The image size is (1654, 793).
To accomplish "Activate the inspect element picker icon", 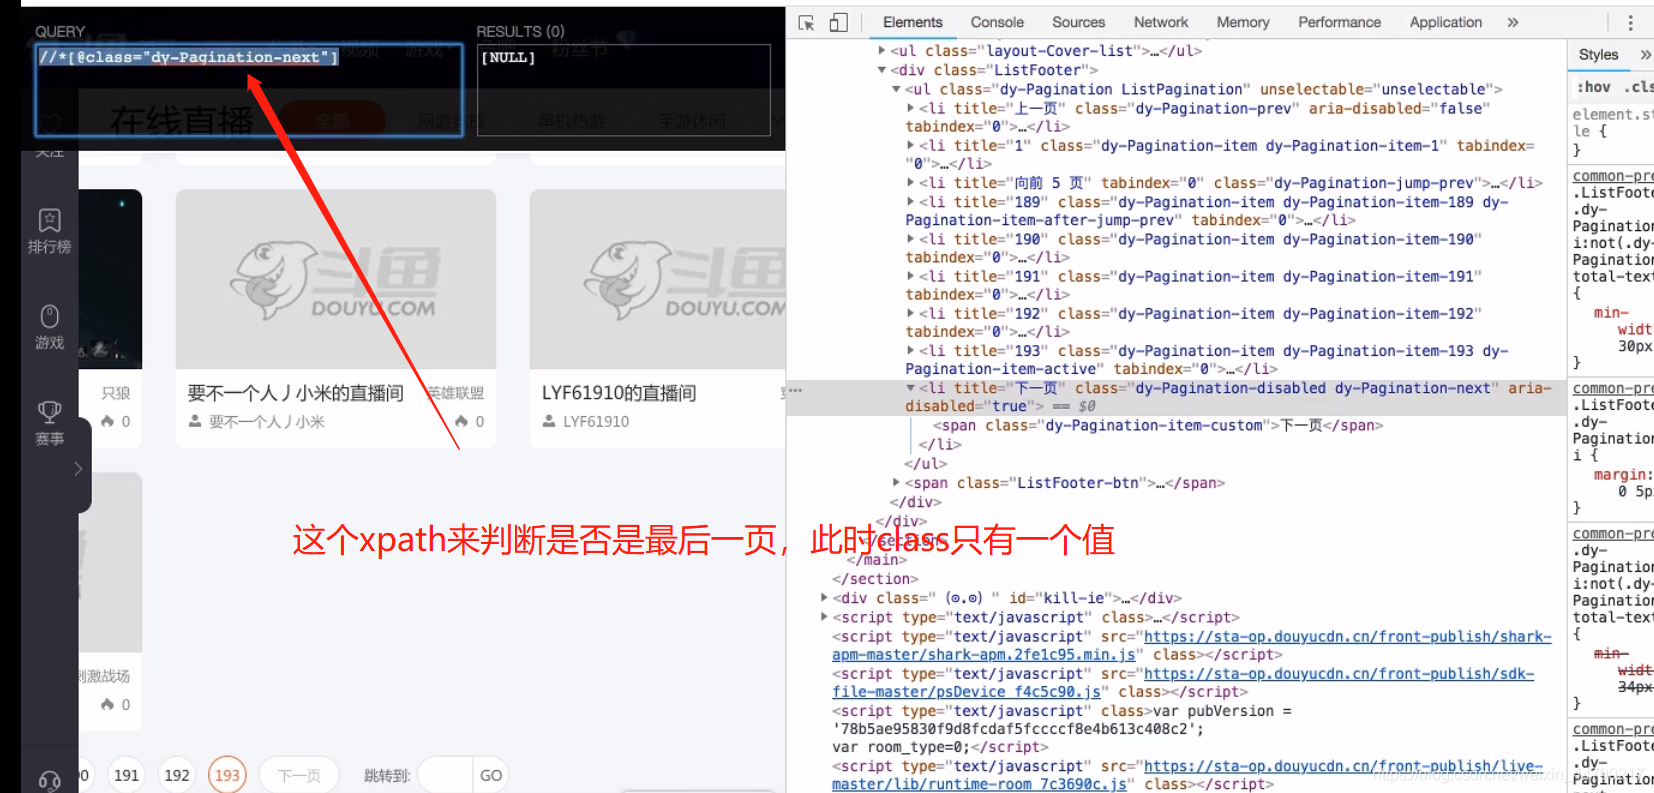I will (807, 22).
